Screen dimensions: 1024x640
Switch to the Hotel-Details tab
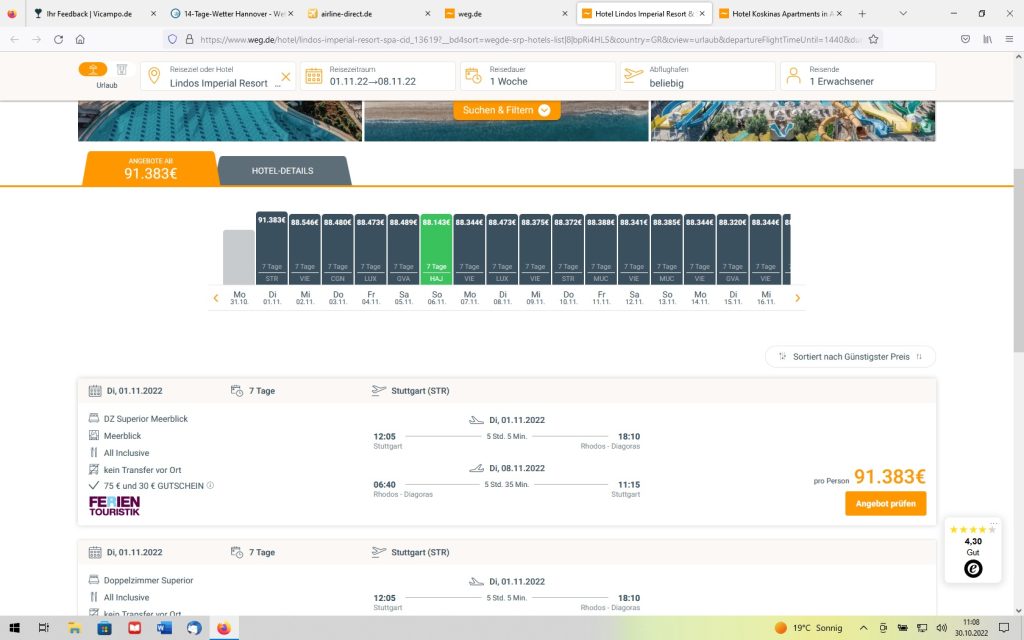pyautogui.click(x=283, y=171)
